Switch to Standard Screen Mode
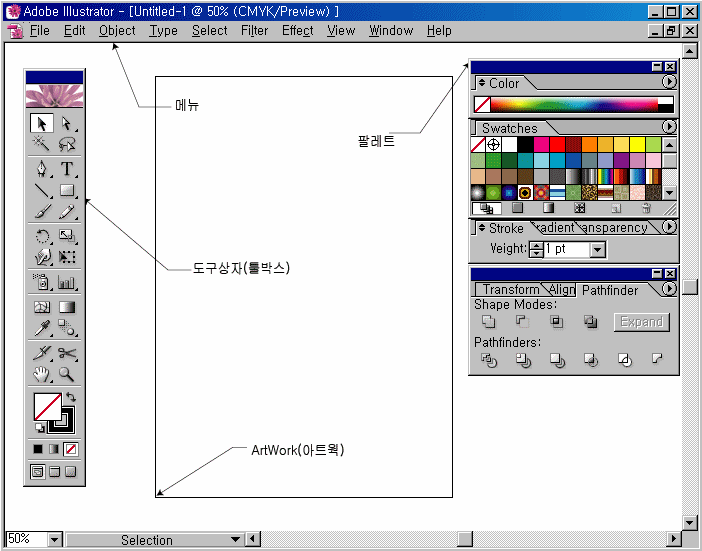The image size is (702, 551). (38, 471)
